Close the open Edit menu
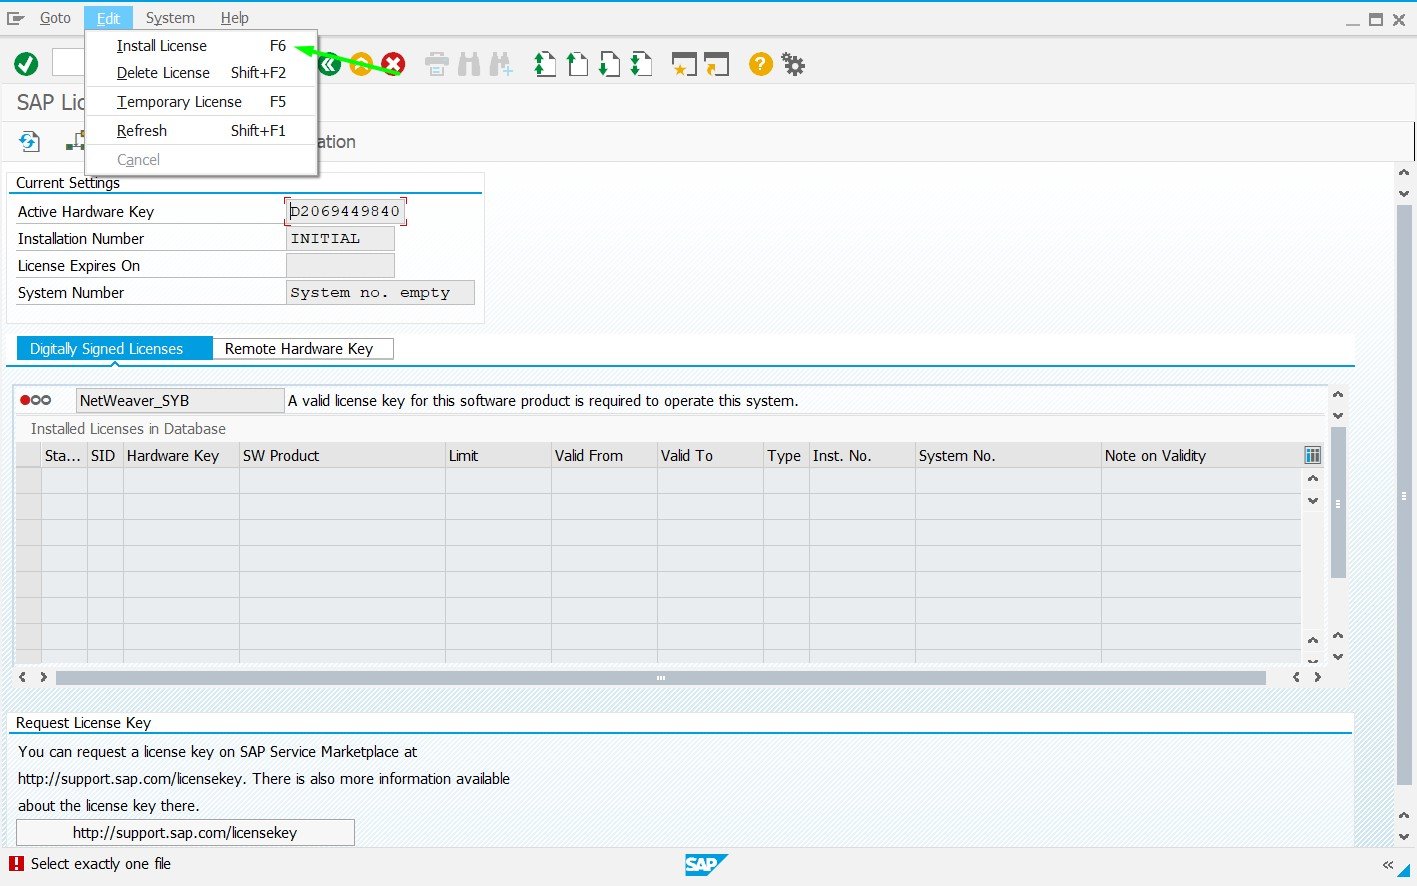Screen dimensions: 1417x886 tap(108, 18)
